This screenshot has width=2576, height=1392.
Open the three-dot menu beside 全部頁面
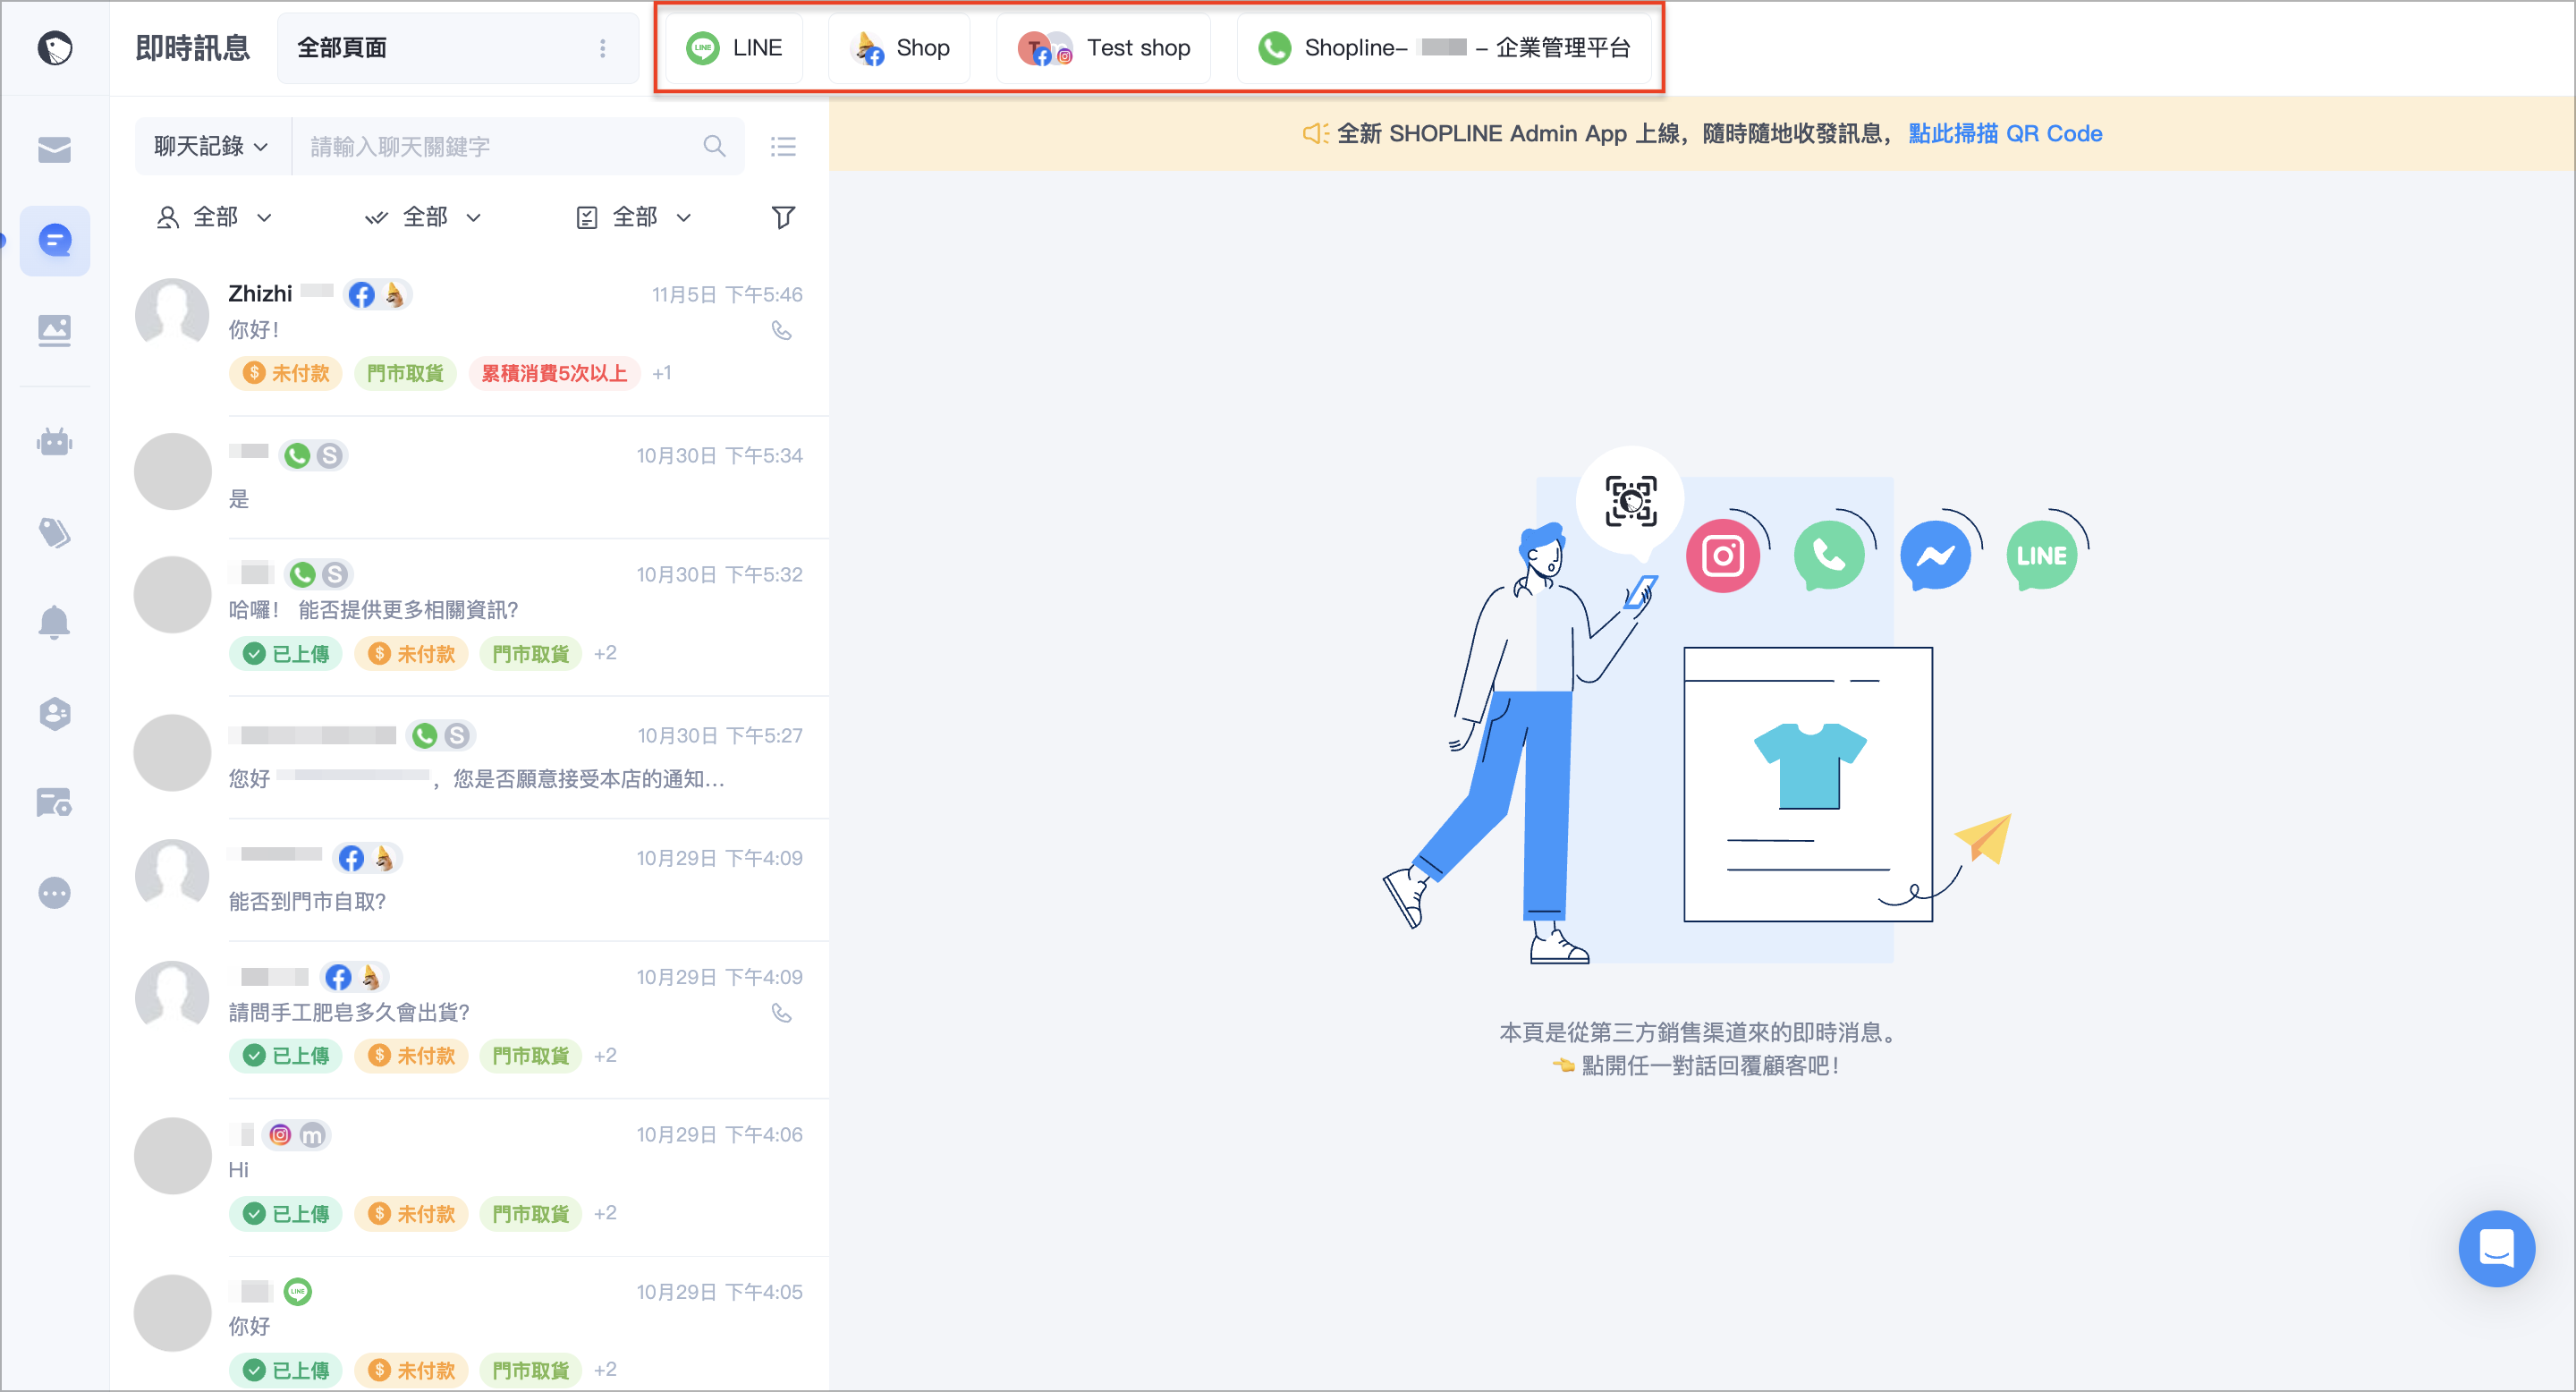tap(602, 48)
